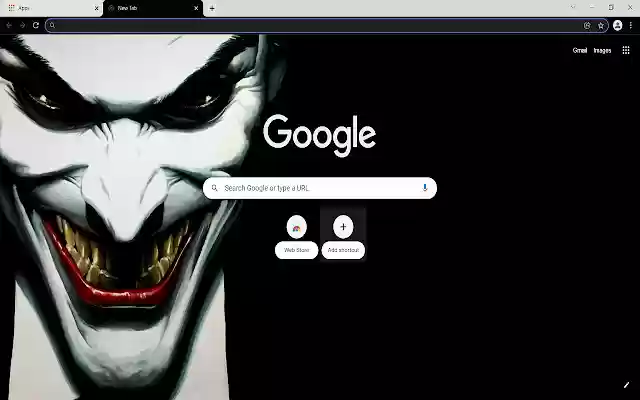640x400 pixels.
Task: Open Gmail link
Action: 580,50
